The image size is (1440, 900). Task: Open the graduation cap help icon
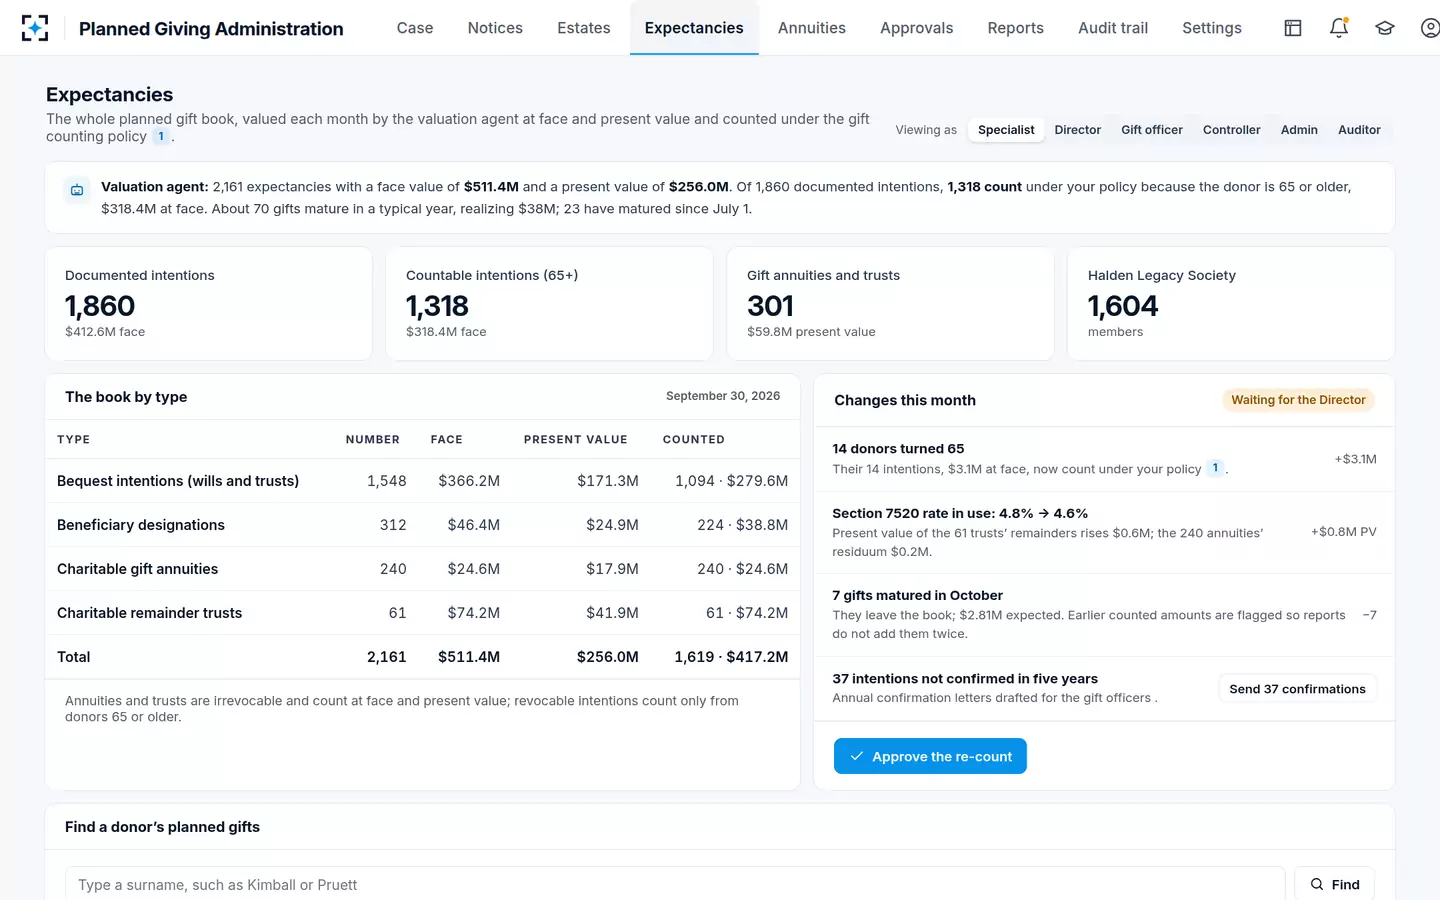pyautogui.click(x=1385, y=28)
